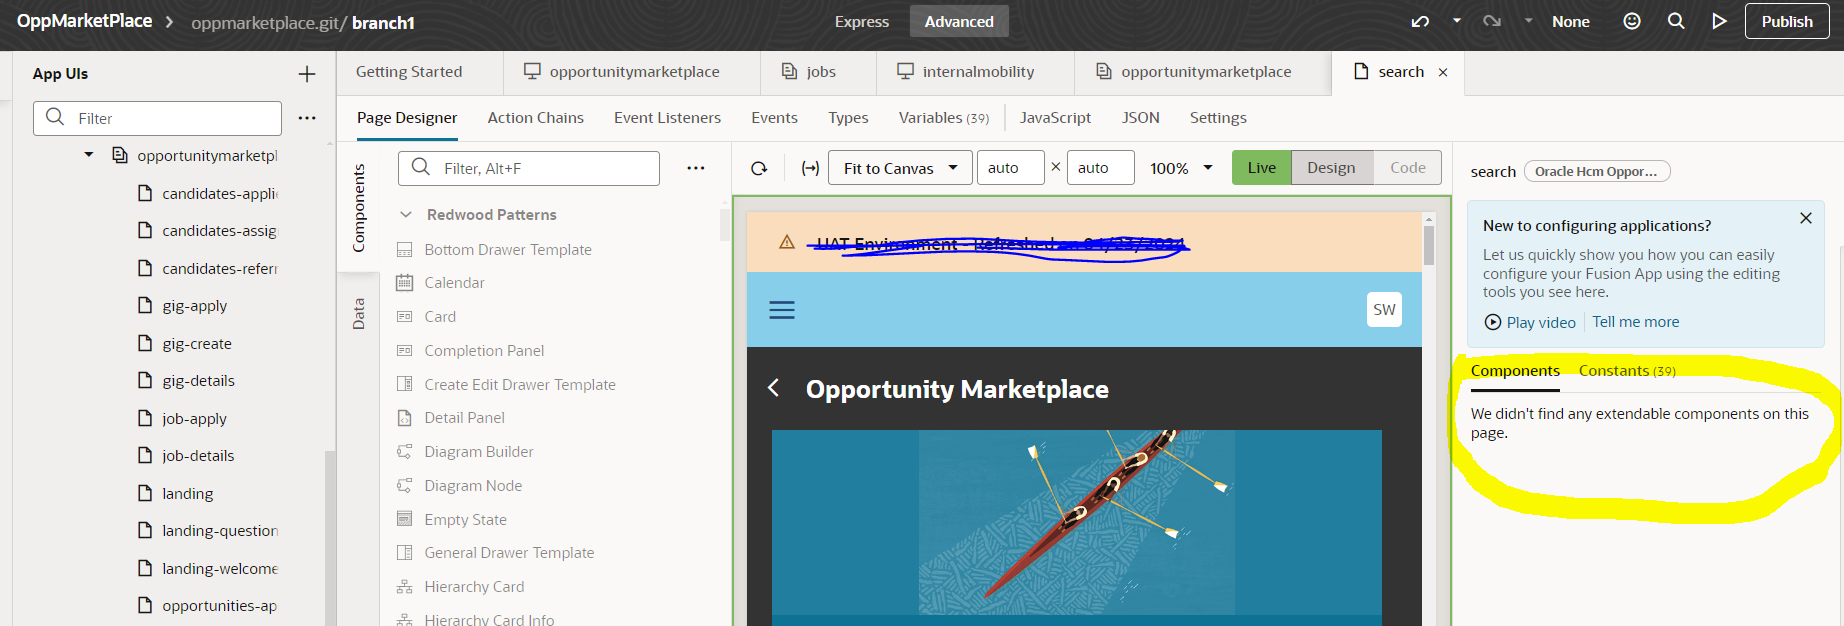Select the Data vertical tab
The height and width of the screenshot is (626, 1844).
click(x=359, y=314)
